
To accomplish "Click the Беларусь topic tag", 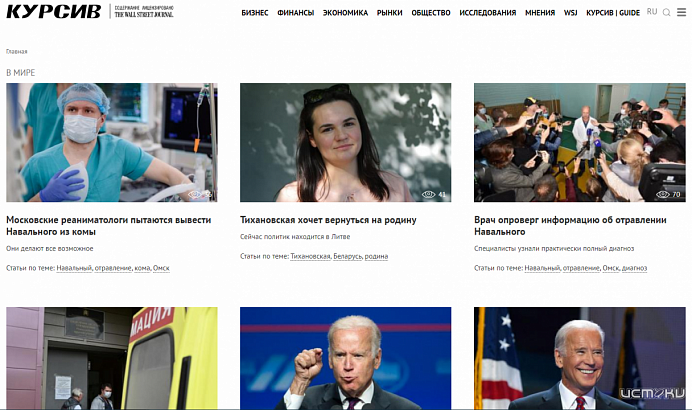I will (346, 256).
